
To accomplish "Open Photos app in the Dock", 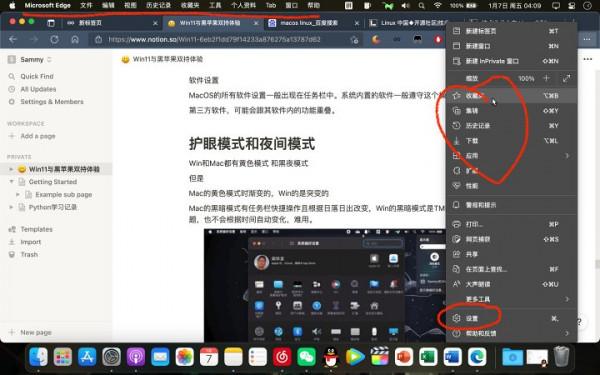I will pos(184,357).
